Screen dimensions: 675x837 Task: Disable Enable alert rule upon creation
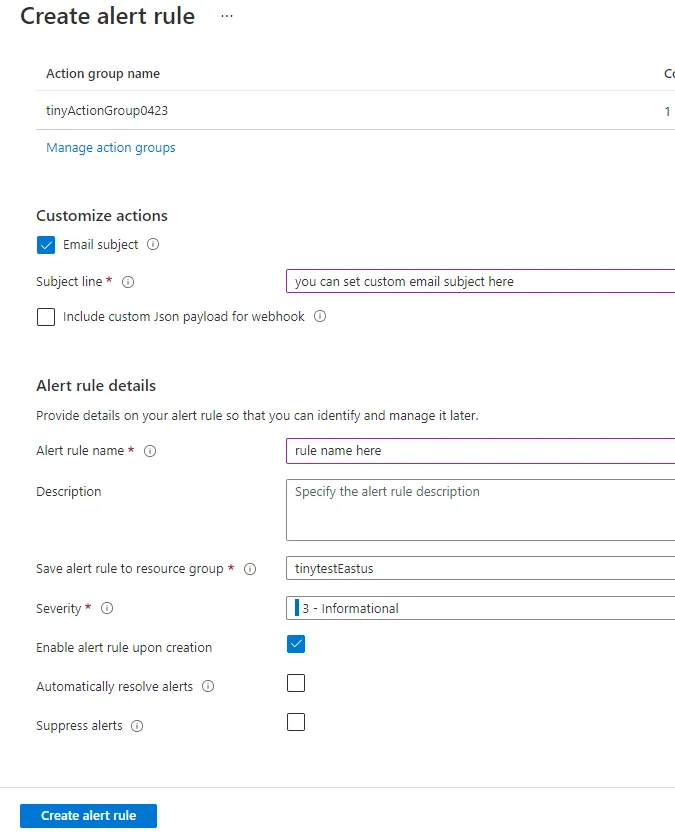click(296, 644)
